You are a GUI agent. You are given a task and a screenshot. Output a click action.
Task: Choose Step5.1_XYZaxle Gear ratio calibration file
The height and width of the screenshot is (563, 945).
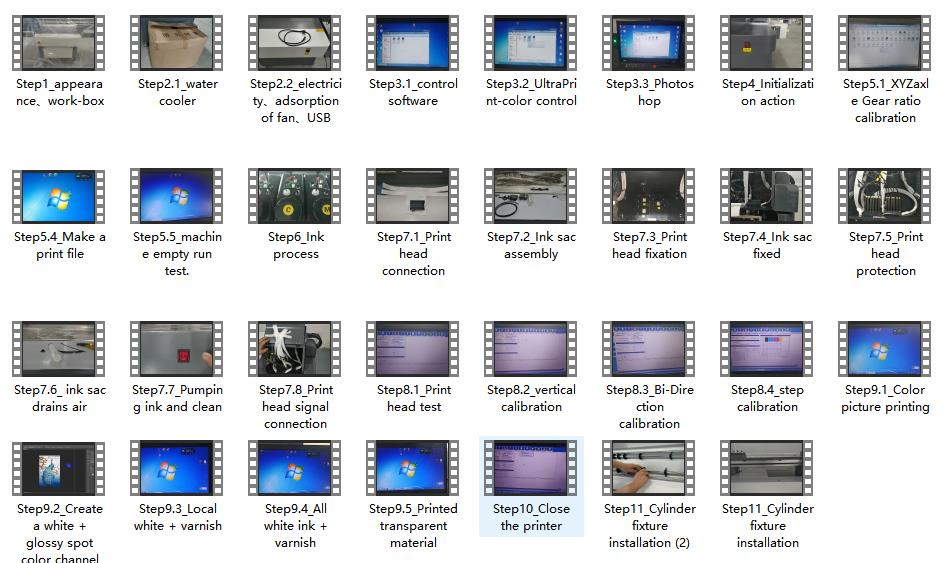pos(885,43)
